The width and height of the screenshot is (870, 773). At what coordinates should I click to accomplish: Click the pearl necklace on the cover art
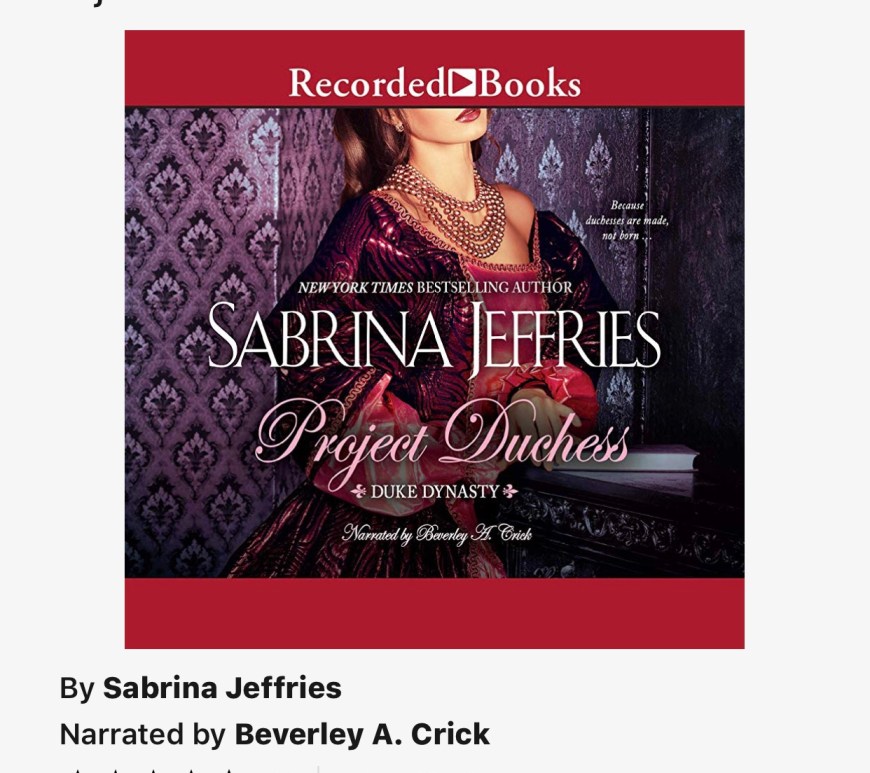point(447,211)
